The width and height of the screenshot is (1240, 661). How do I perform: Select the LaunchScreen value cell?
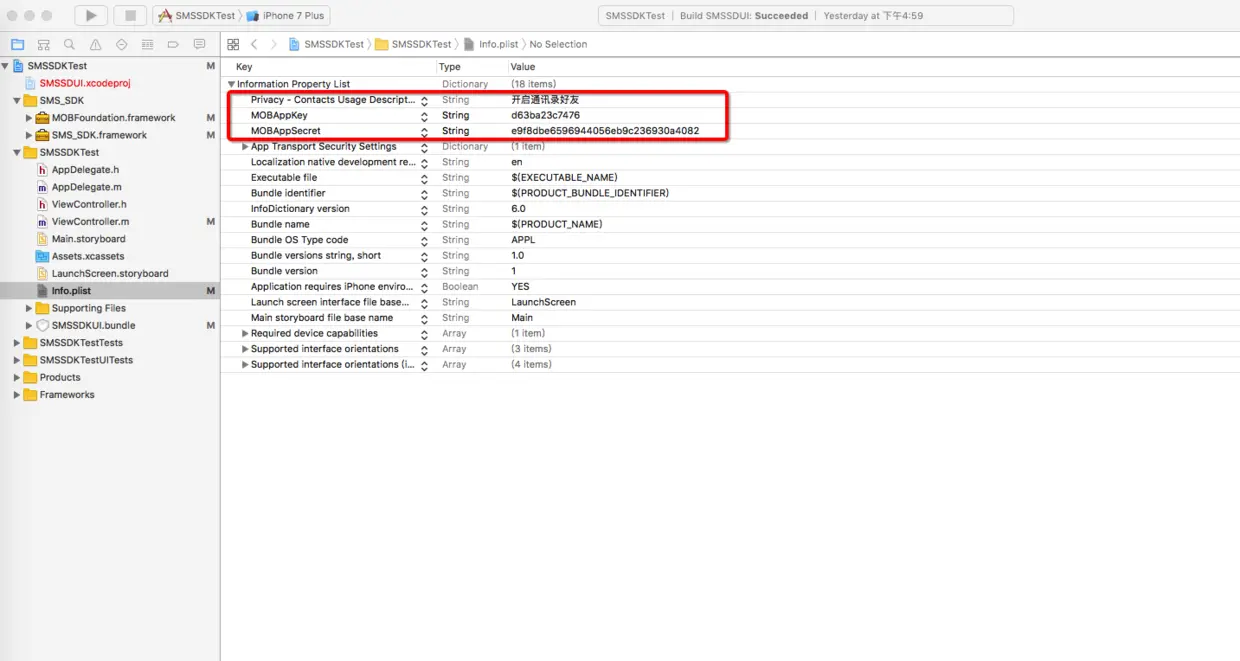[x=543, y=302]
